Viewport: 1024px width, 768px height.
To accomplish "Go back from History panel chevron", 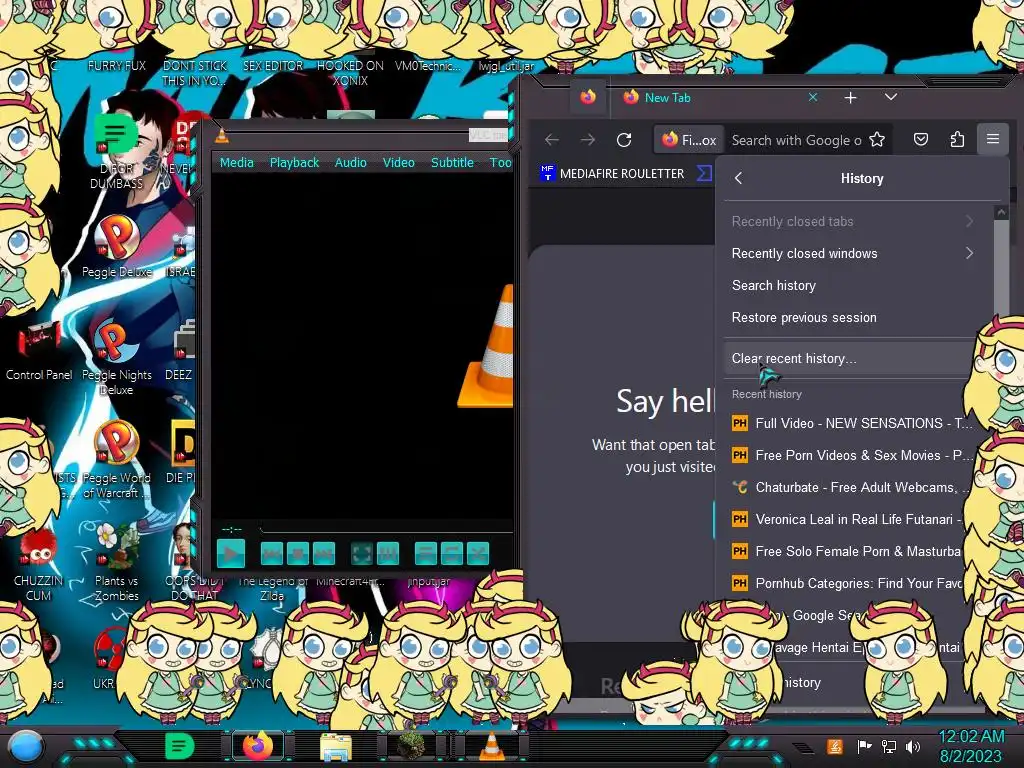I will 739,178.
